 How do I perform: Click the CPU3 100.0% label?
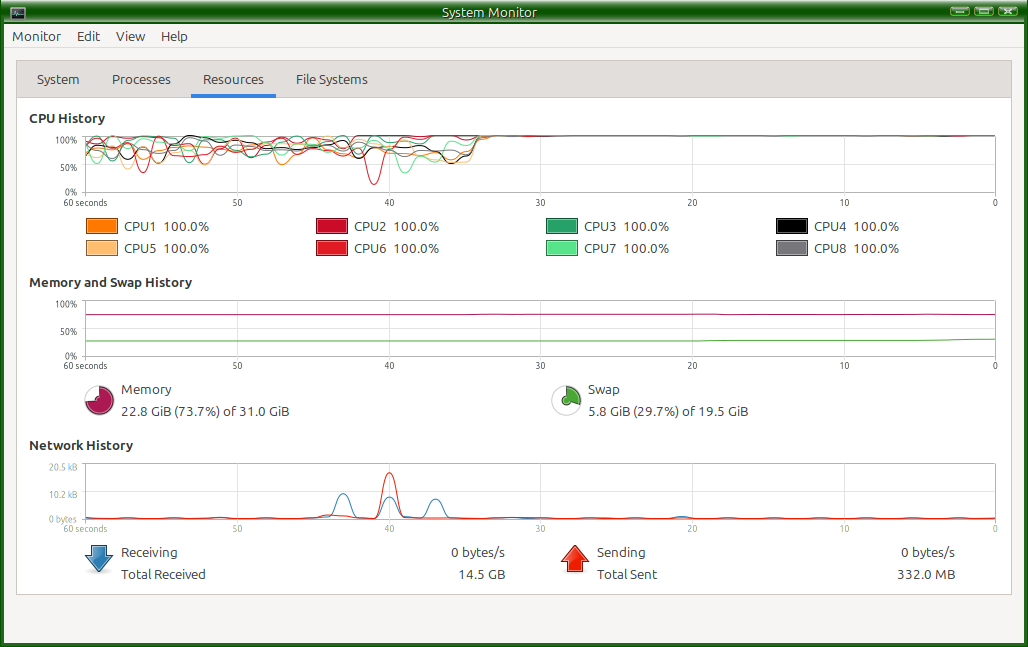[627, 227]
